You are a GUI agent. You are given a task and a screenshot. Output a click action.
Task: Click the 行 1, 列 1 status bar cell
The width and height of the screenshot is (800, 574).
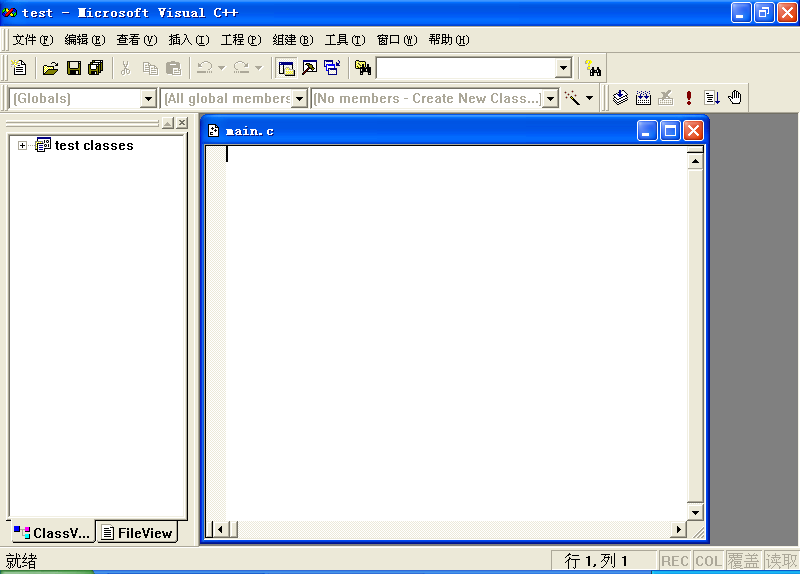(x=604, y=561)
